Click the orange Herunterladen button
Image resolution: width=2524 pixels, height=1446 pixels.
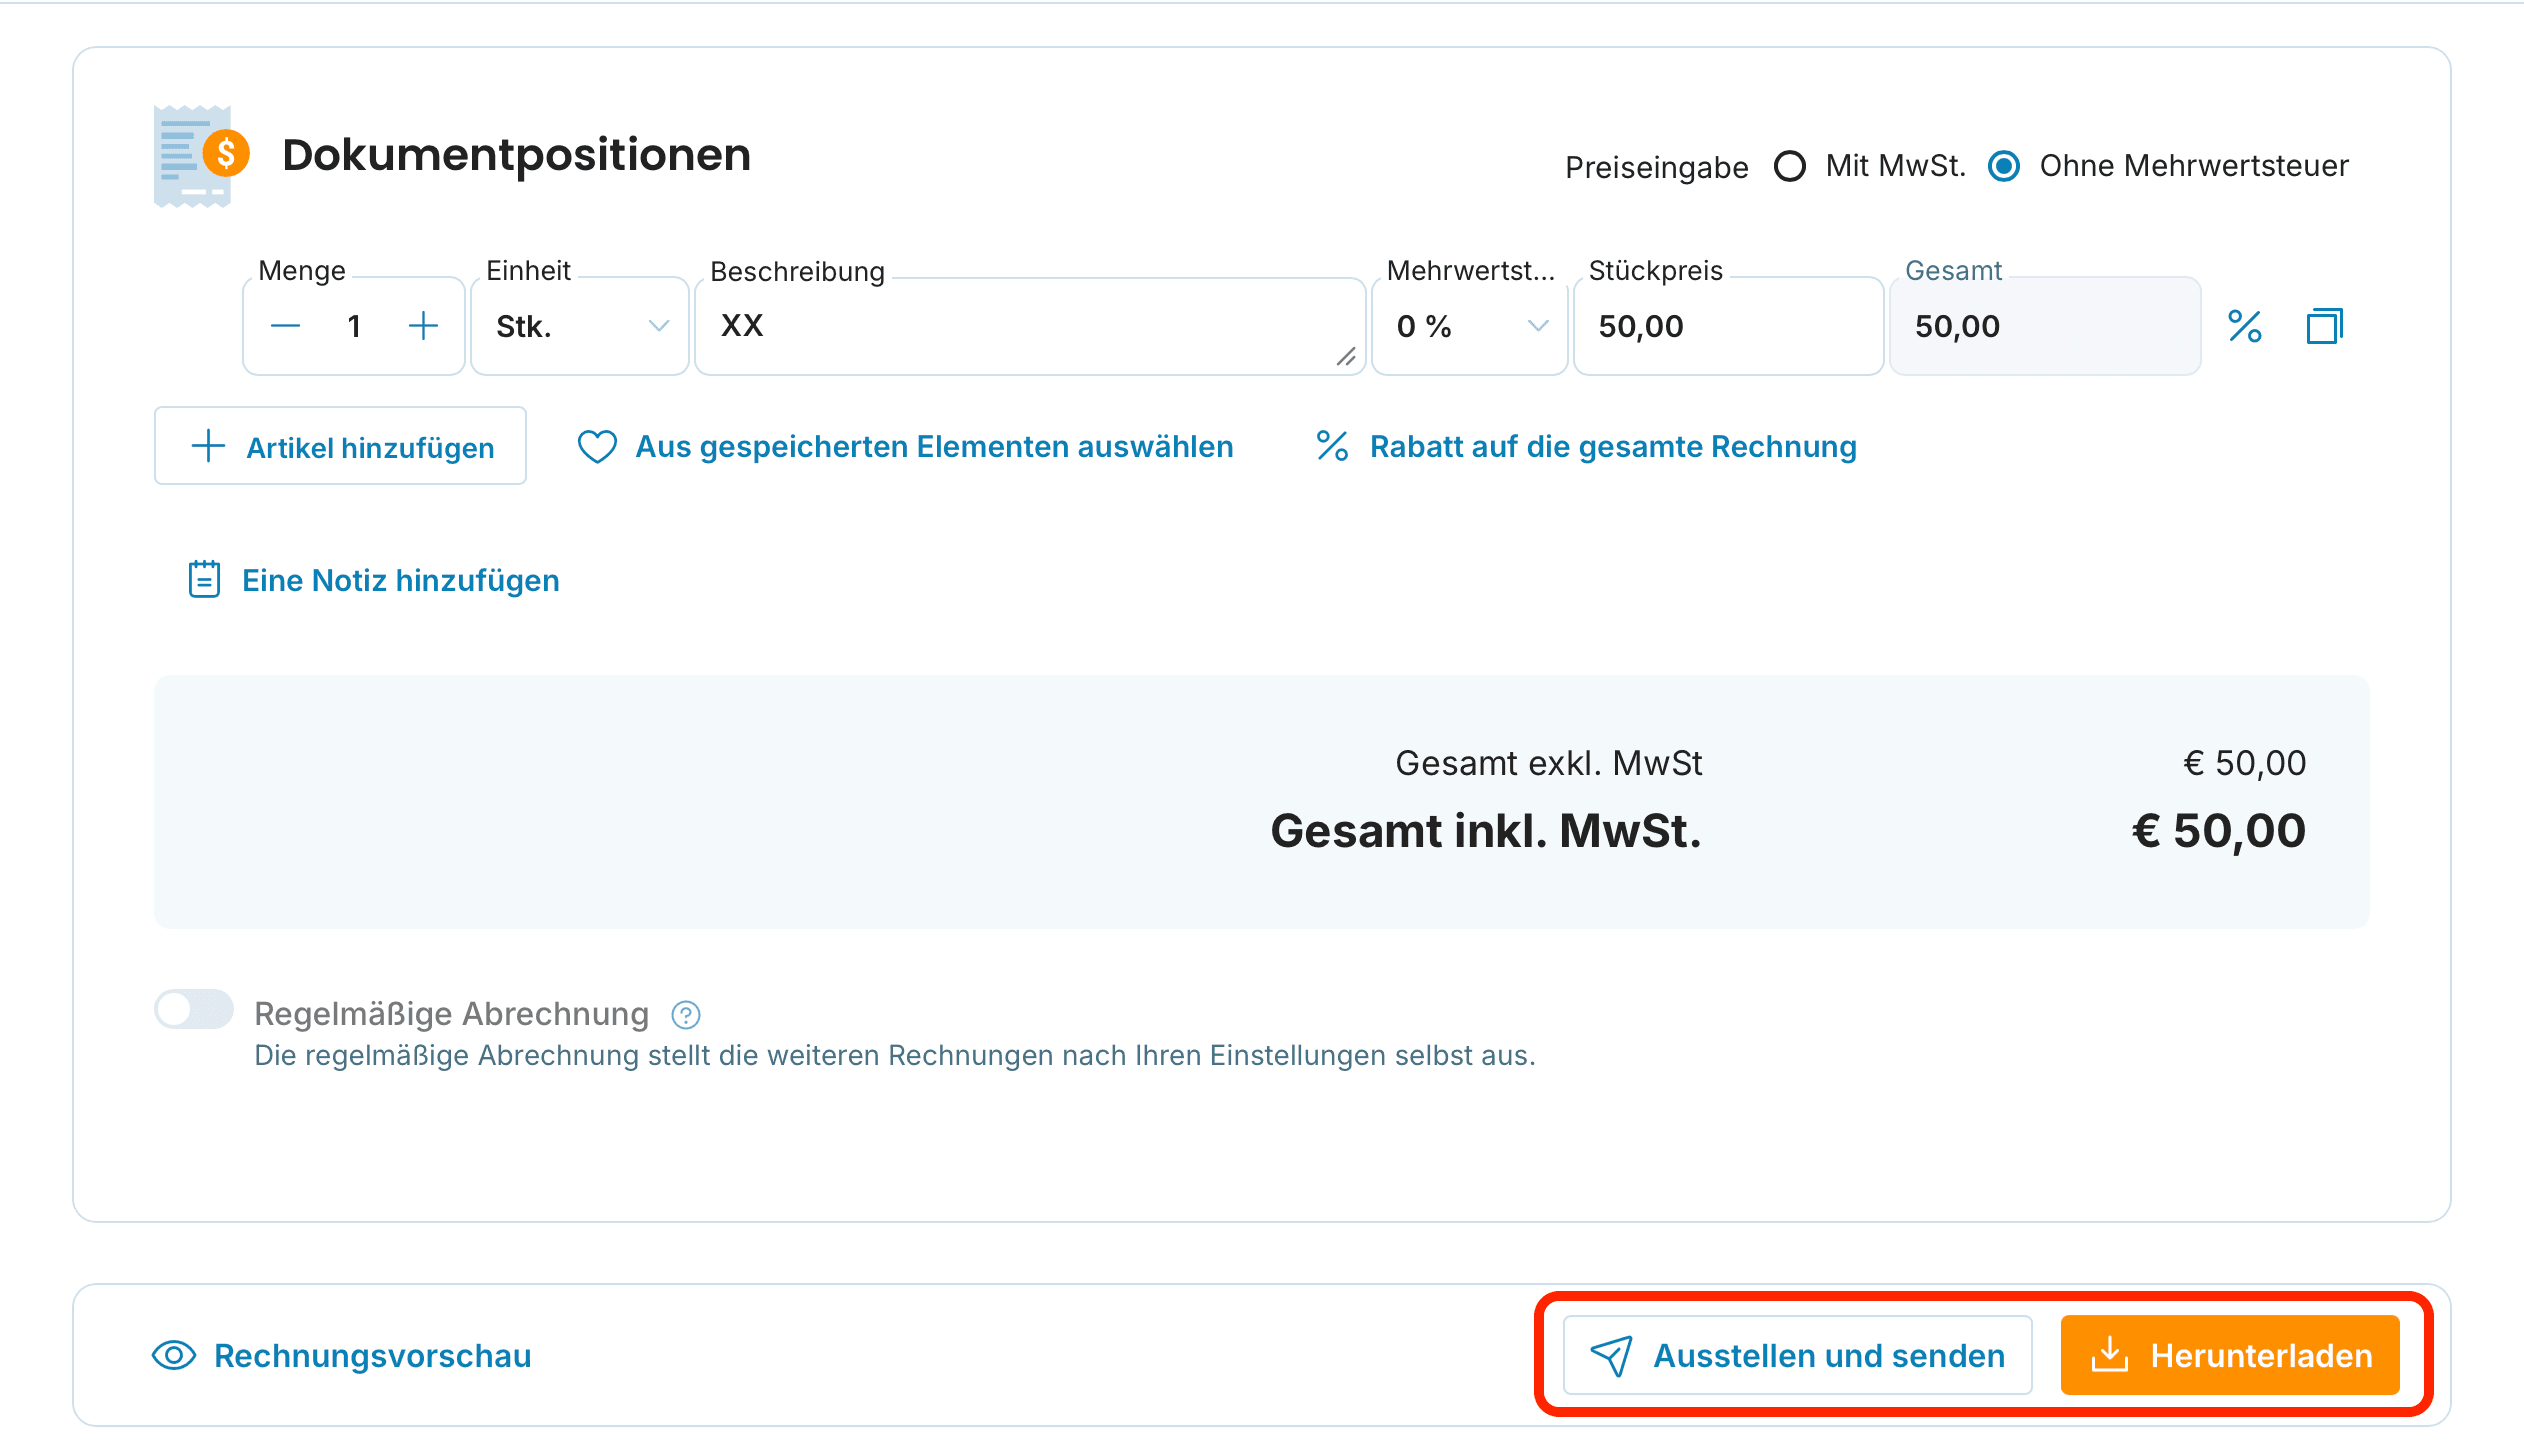2230,1355
